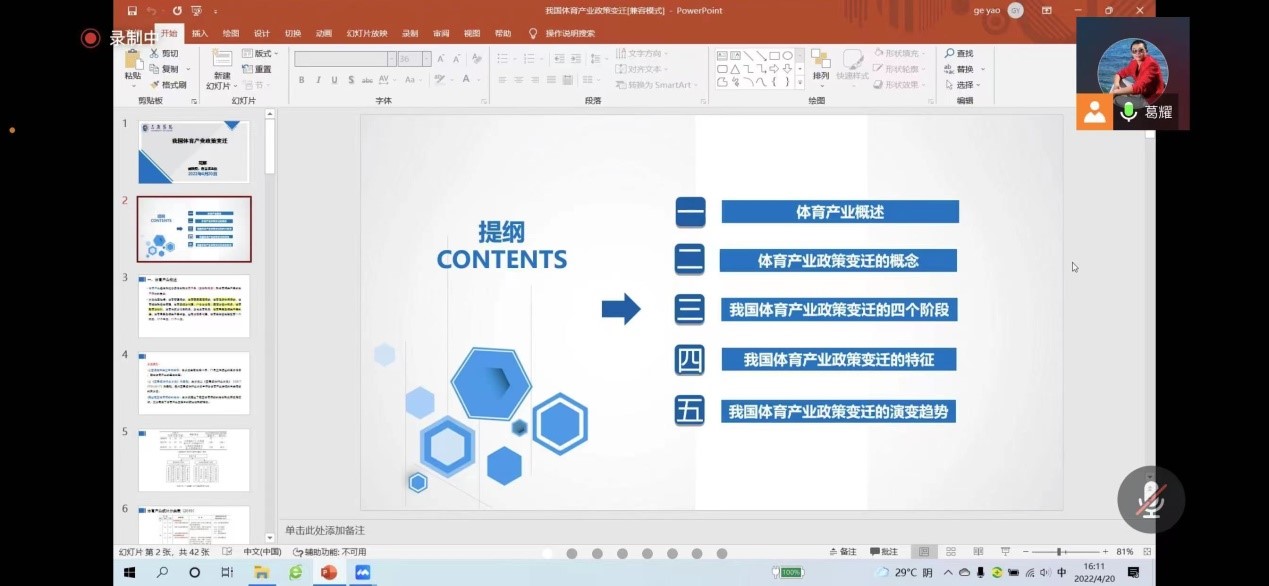
Task: Click the Reset (重置) button
Action: 257,69
